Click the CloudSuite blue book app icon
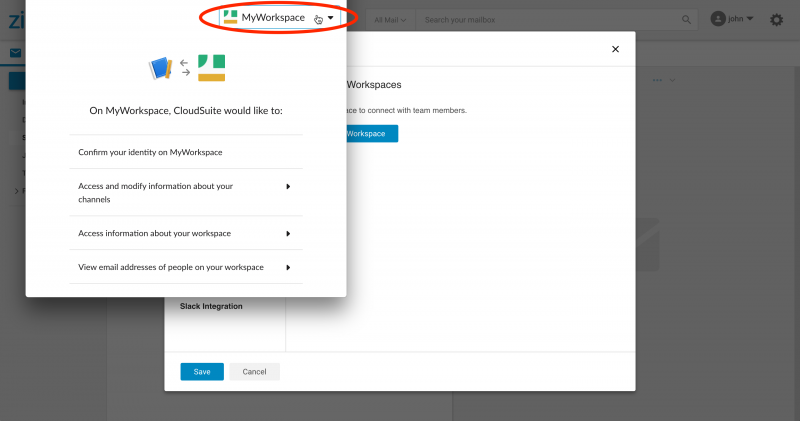The width and height of the screenshot is (800, 421). click(x=161, y=68)
